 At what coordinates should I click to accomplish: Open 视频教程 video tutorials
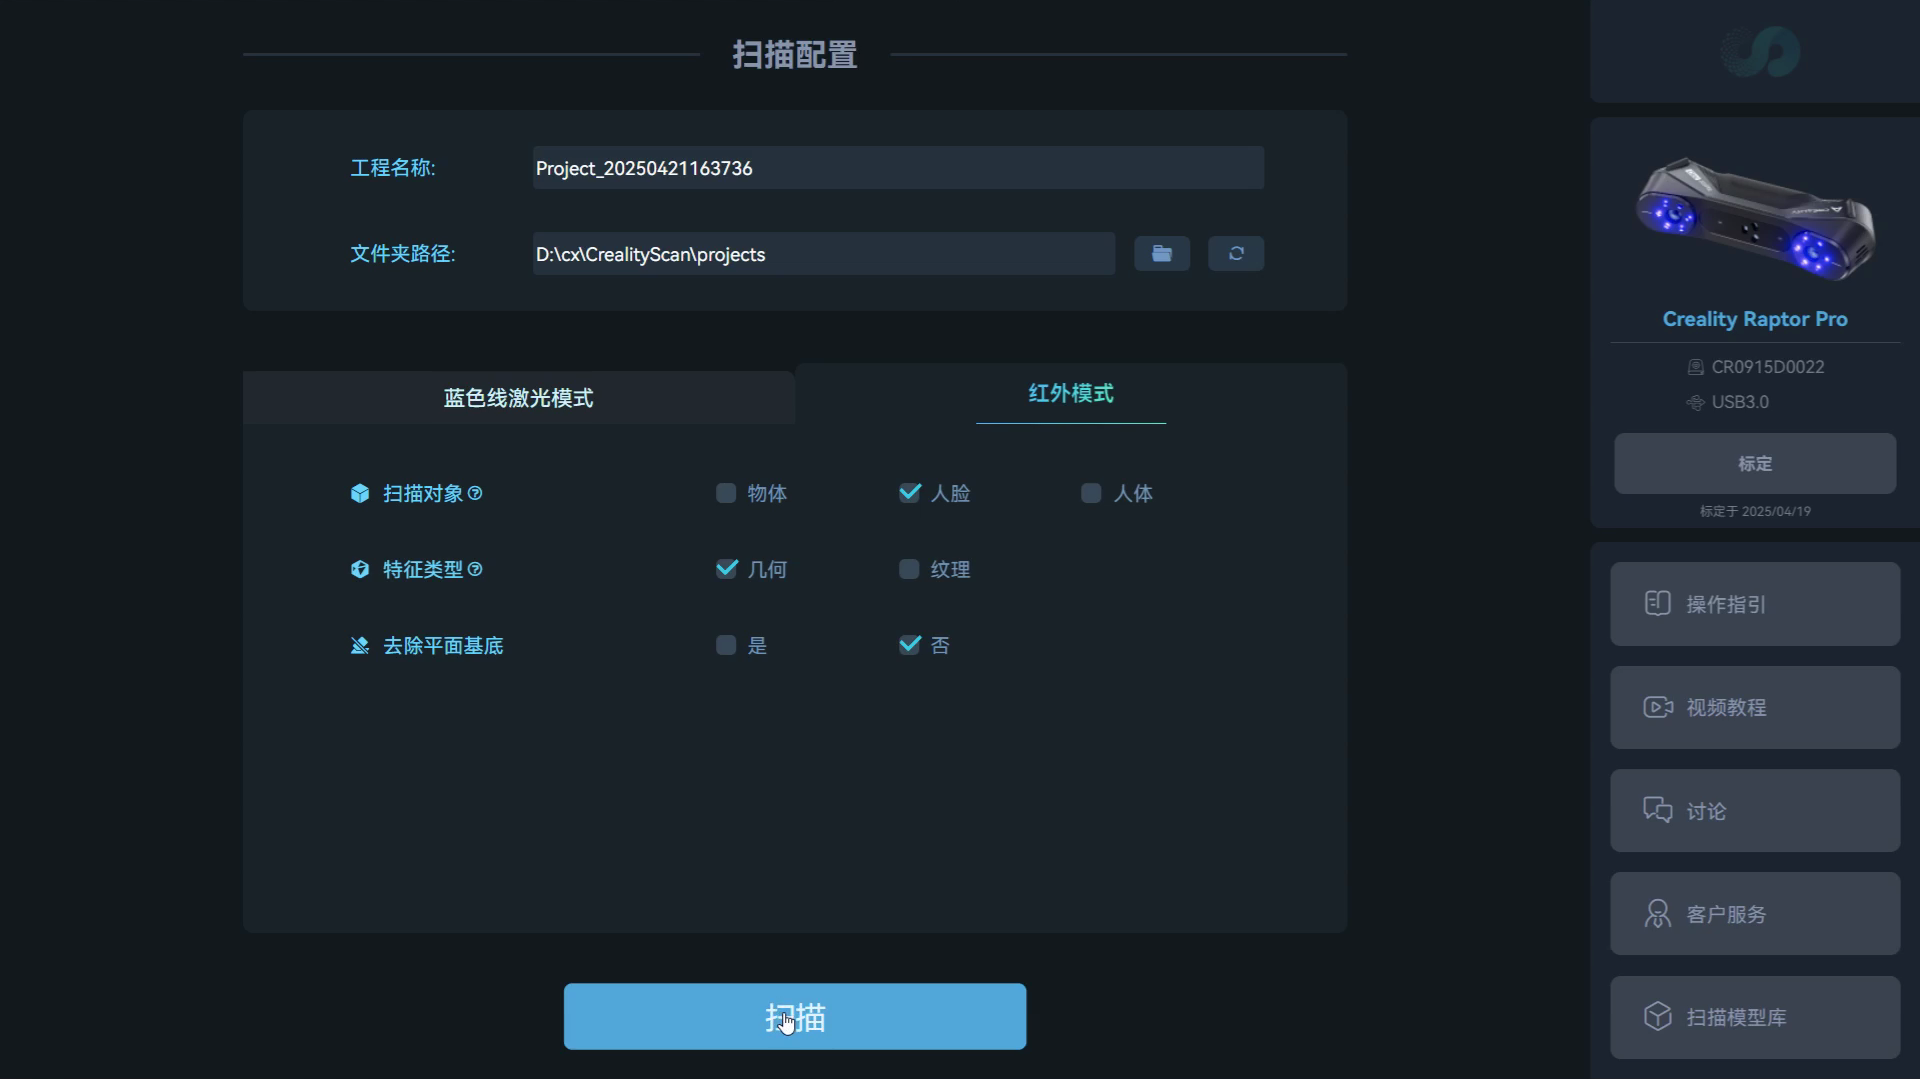tap(1755, 708)
